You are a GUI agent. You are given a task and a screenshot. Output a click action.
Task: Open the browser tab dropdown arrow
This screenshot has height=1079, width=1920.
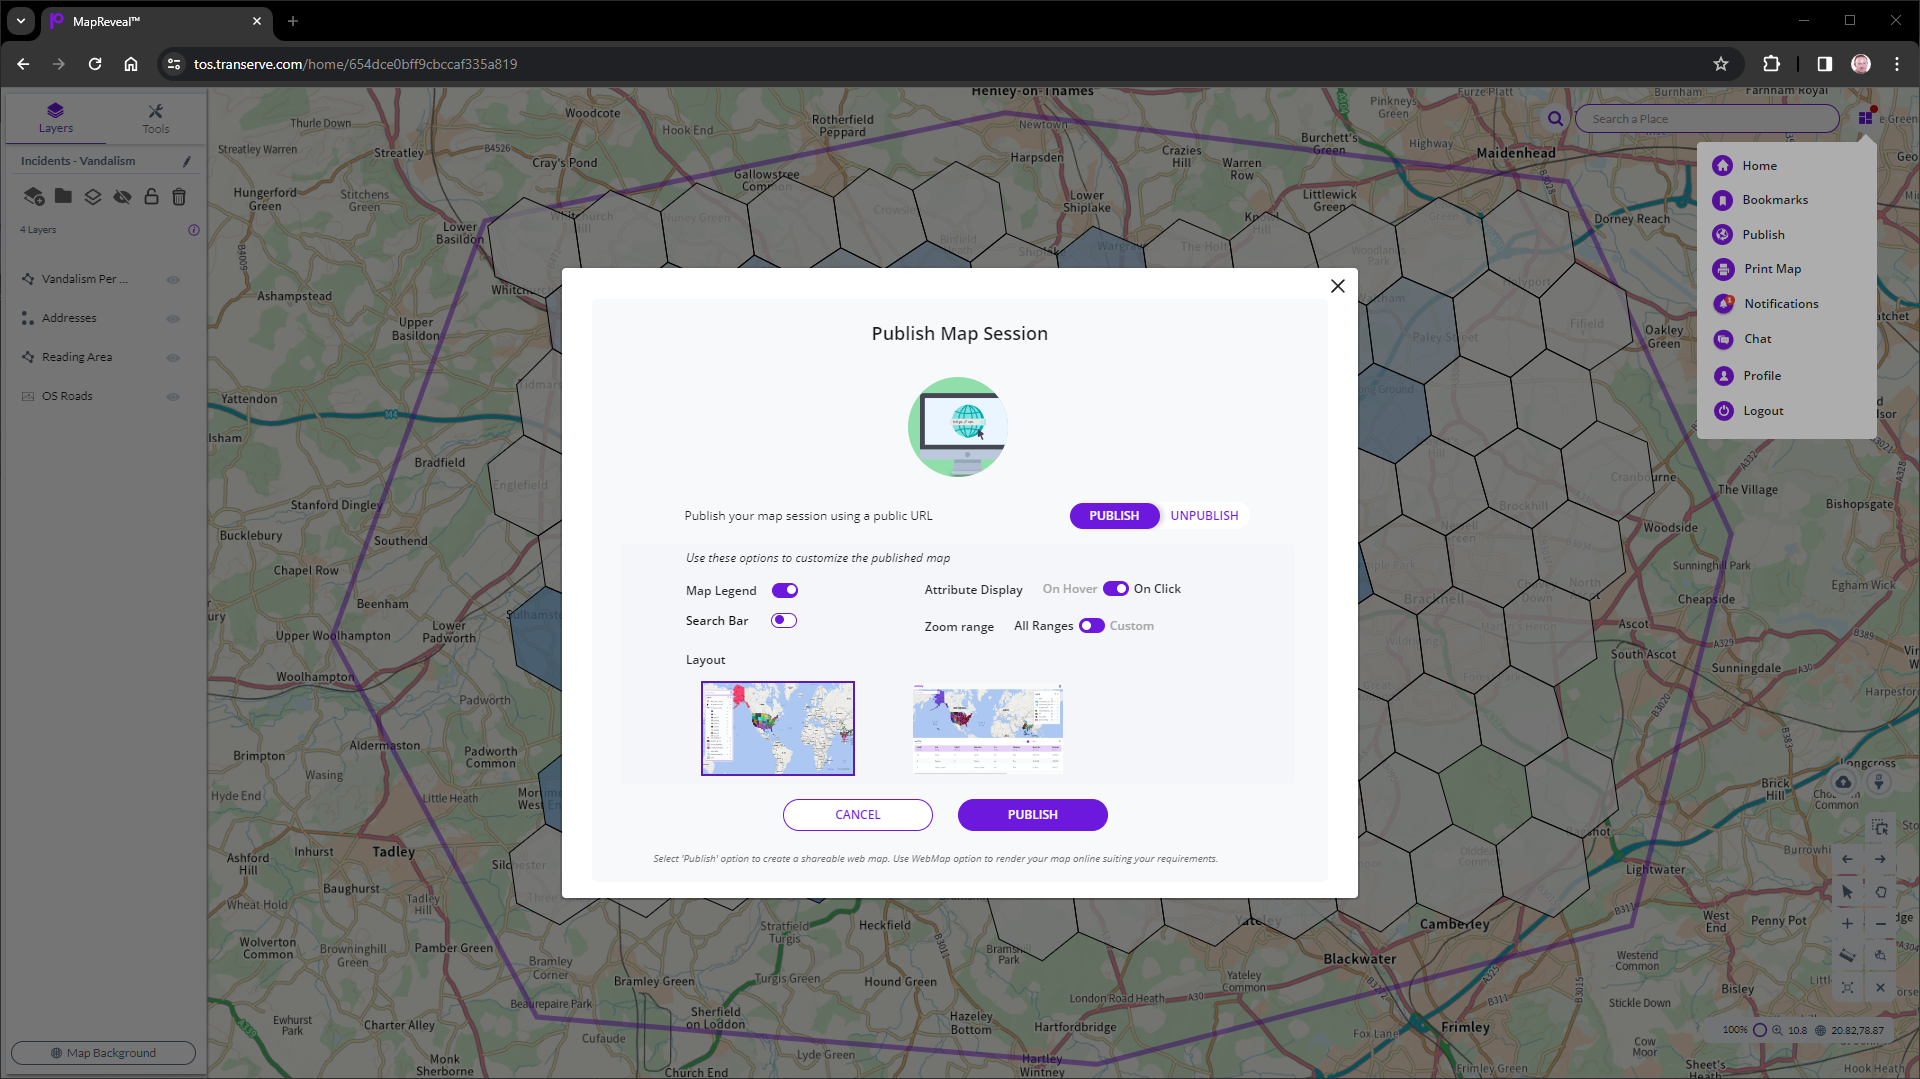[x=21, y=21]
